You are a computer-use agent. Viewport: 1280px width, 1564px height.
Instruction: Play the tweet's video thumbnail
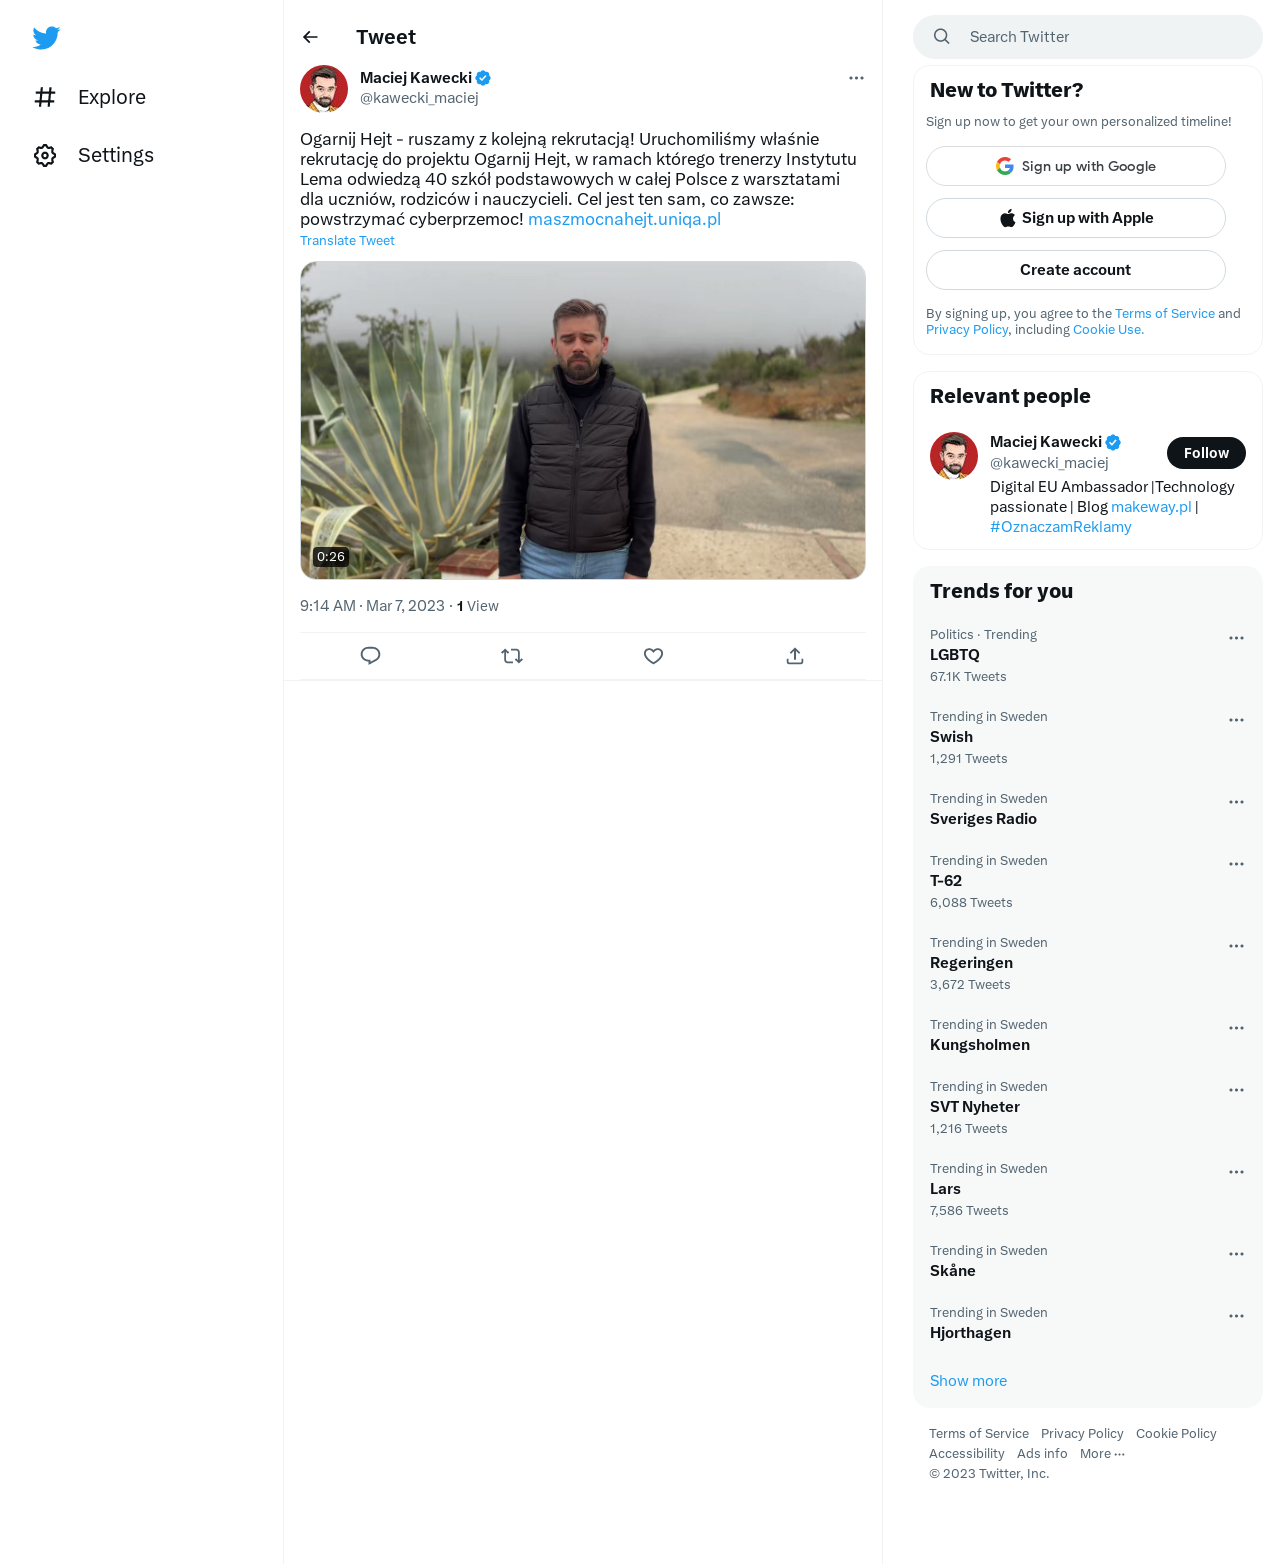tap(583, 420)
